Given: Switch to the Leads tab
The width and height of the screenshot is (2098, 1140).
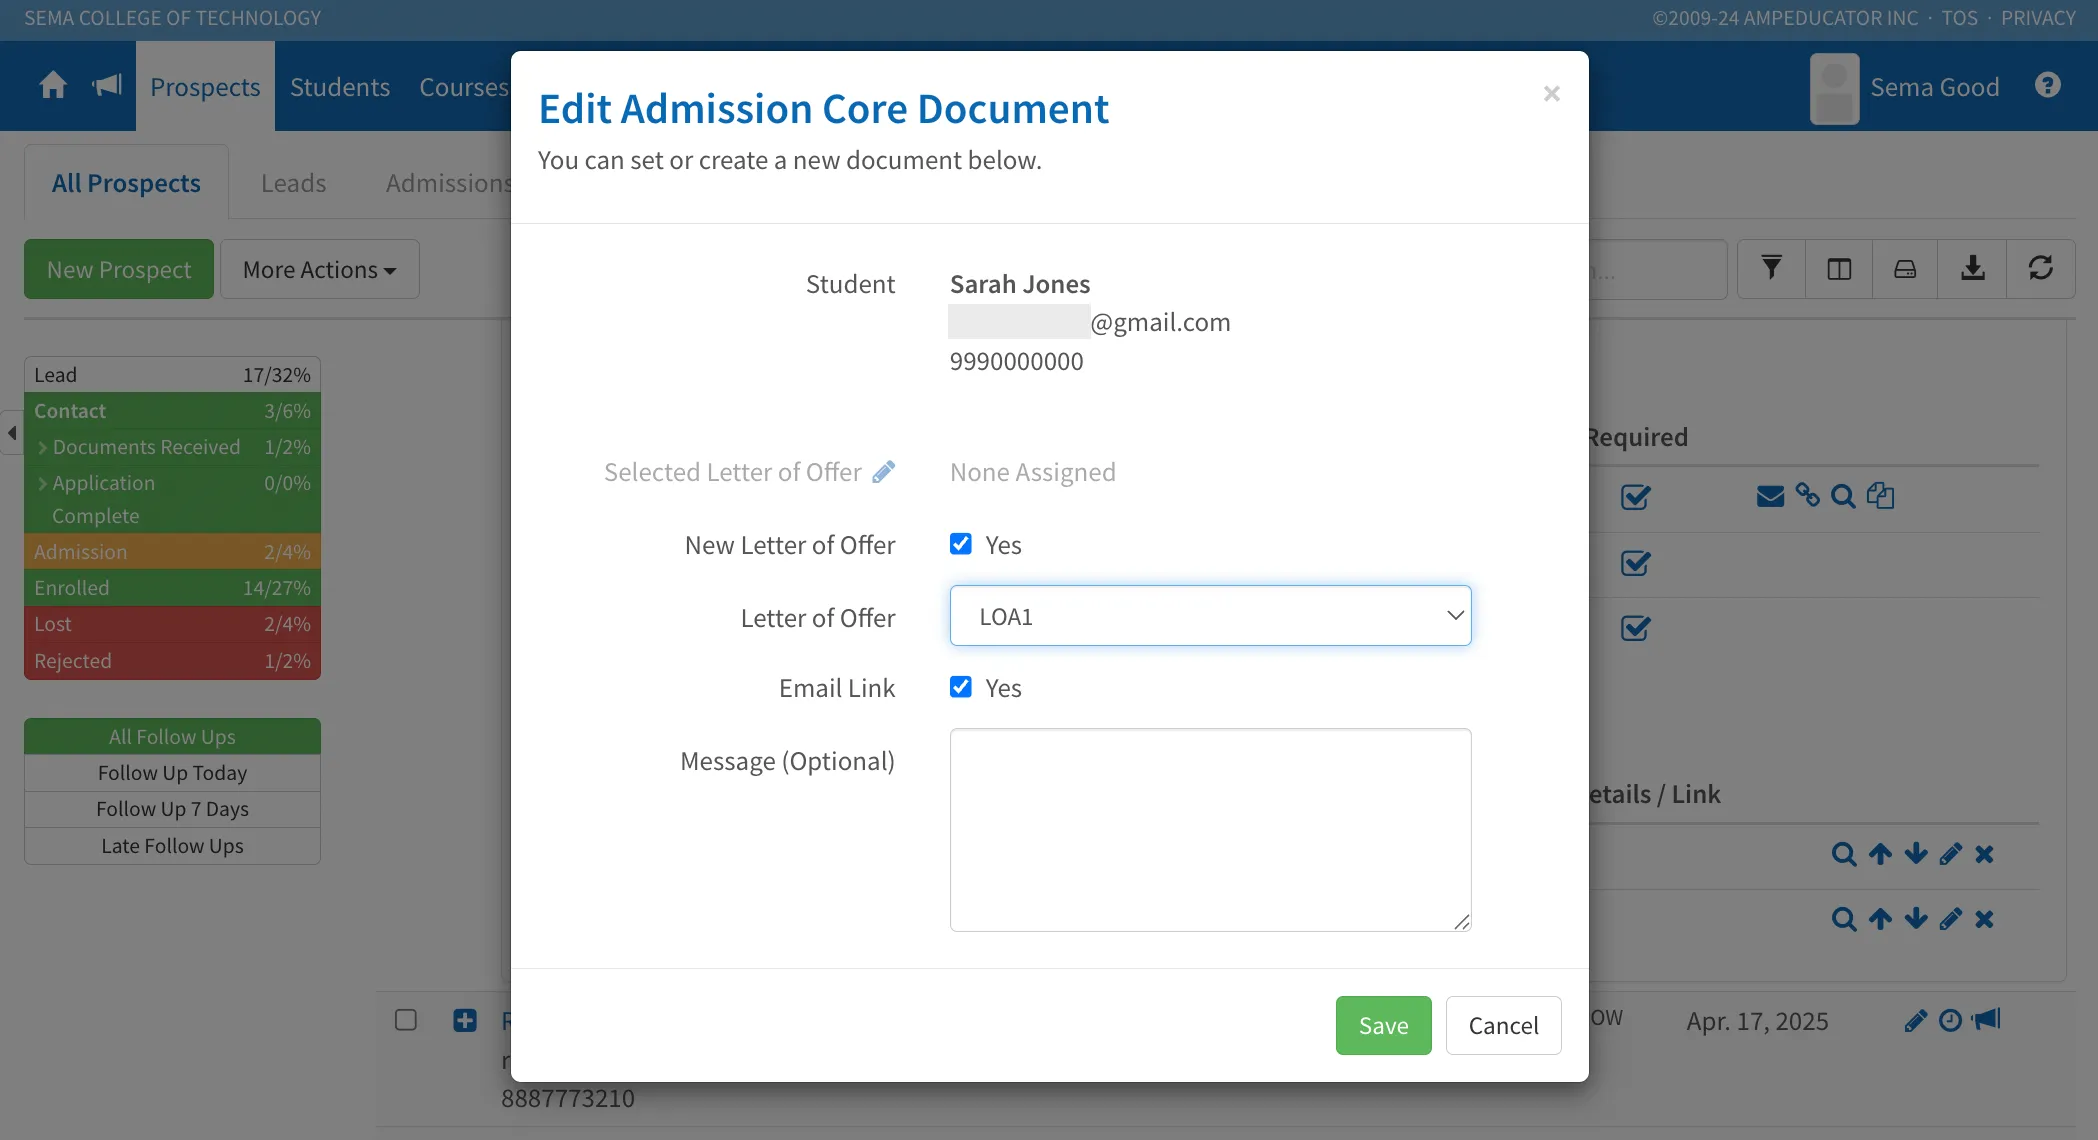Looking at the screenshot, I should 293,183.
